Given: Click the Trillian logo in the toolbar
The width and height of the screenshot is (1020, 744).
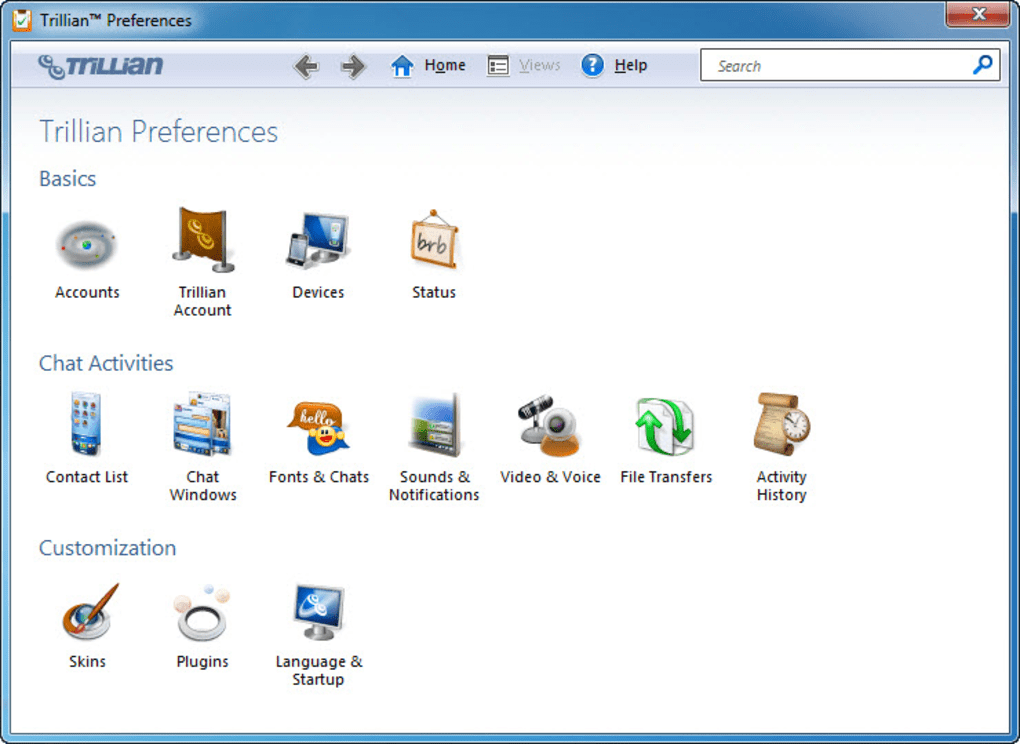Looking at the screenshot, I should [101, 66].
